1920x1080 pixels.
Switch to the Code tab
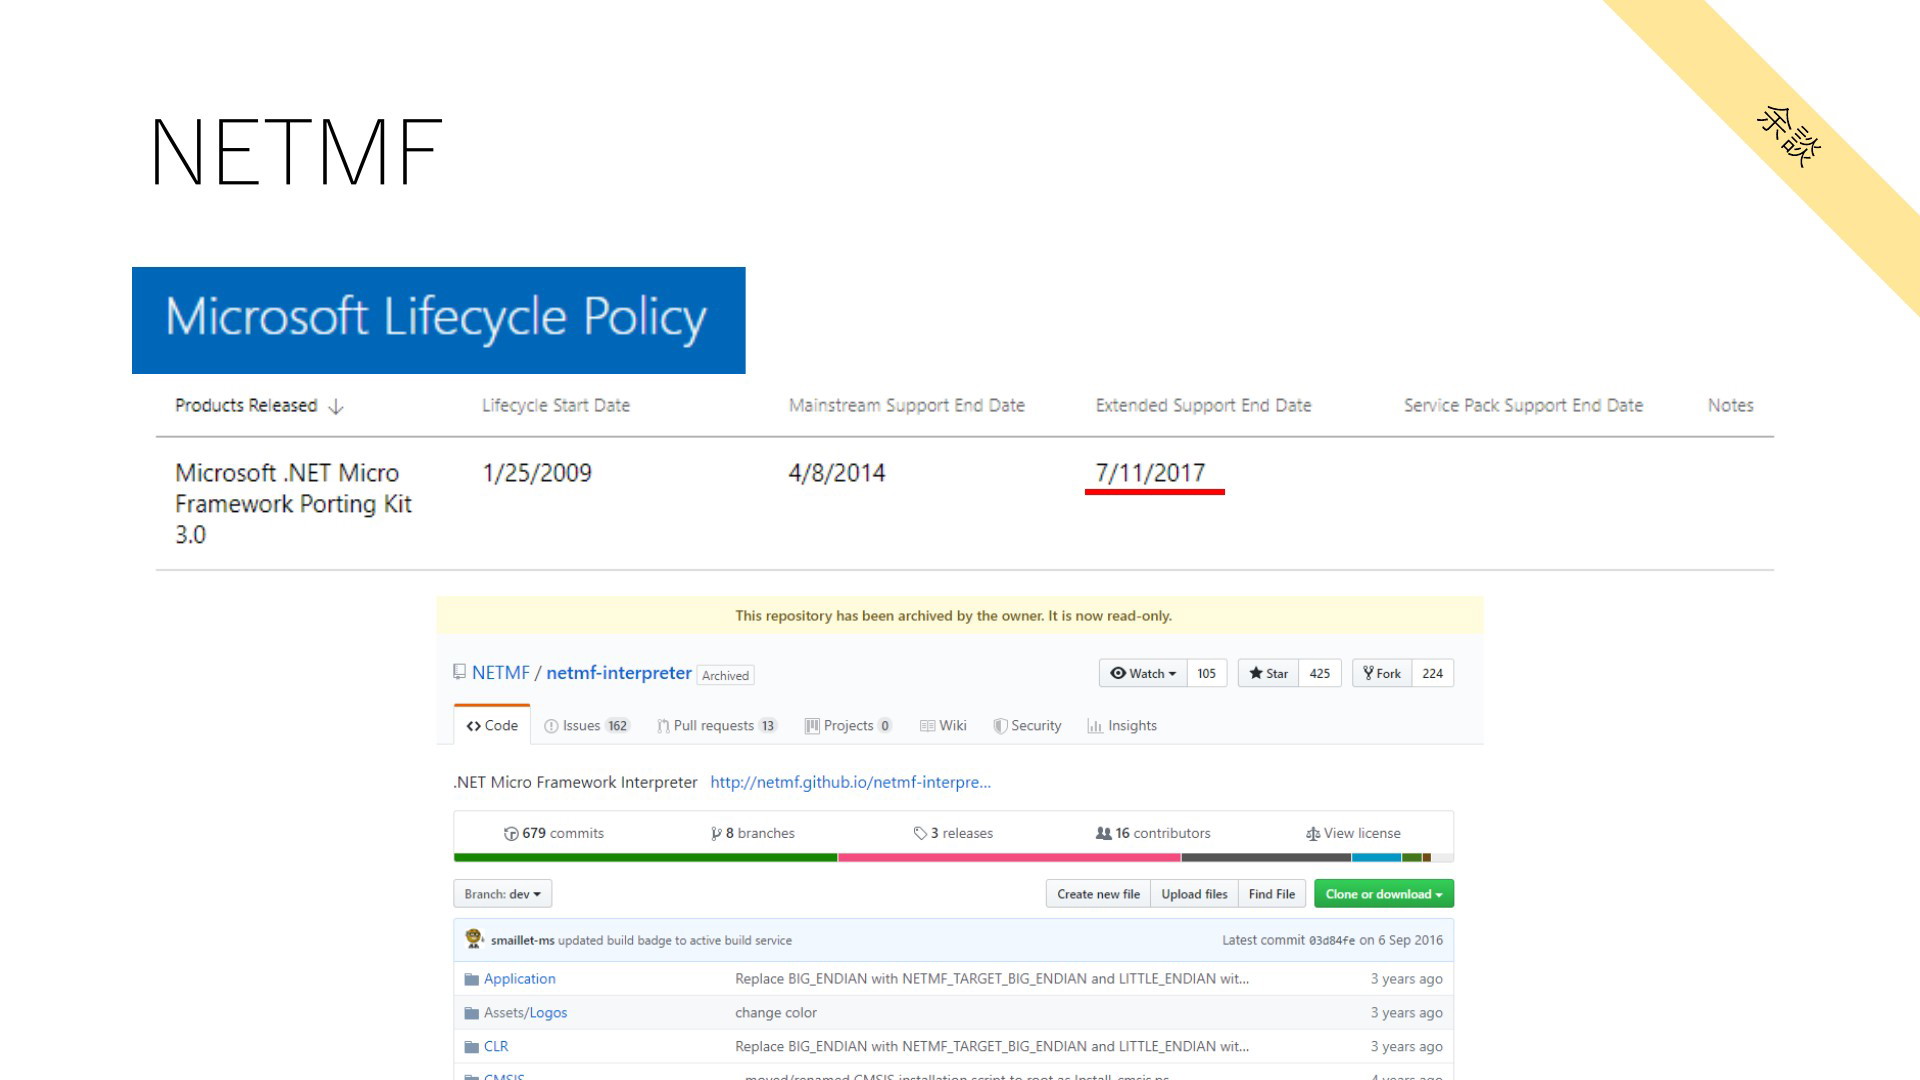[492, 726]
